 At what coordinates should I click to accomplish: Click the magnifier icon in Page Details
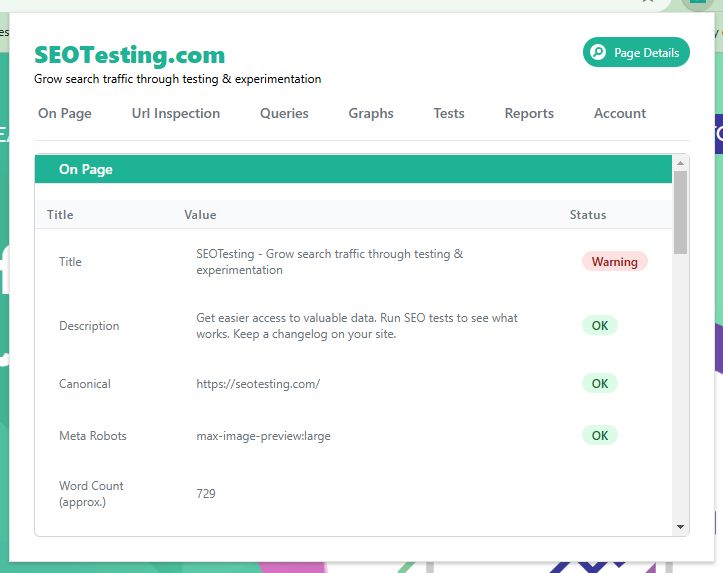tap(598, 52)
